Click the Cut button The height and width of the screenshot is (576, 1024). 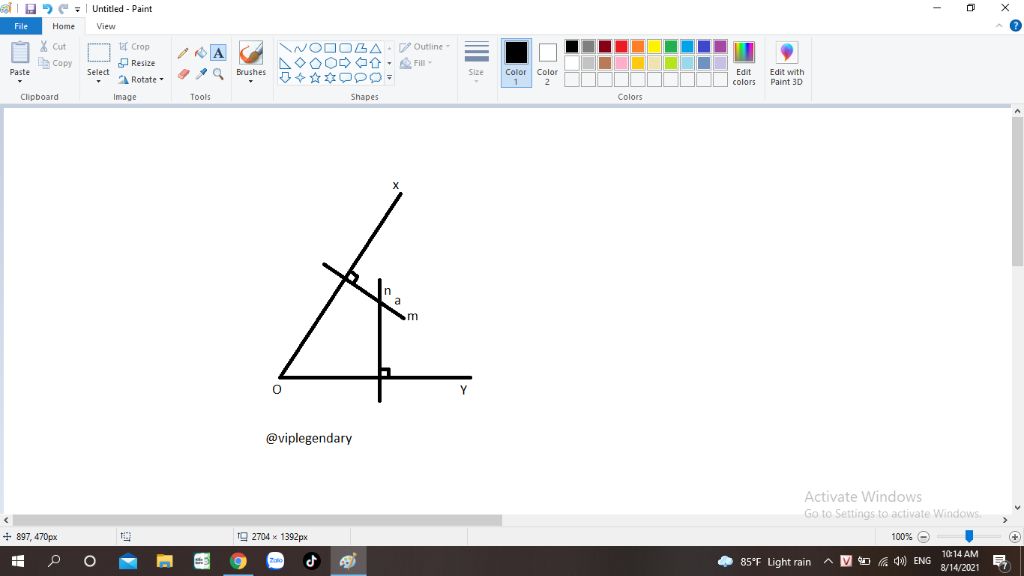pos(53,46)
